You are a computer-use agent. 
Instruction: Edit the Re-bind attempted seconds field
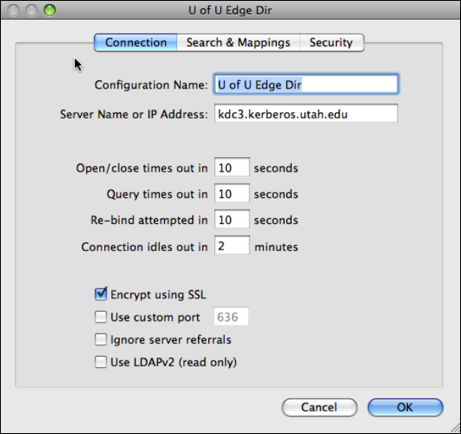pos(232,219)
